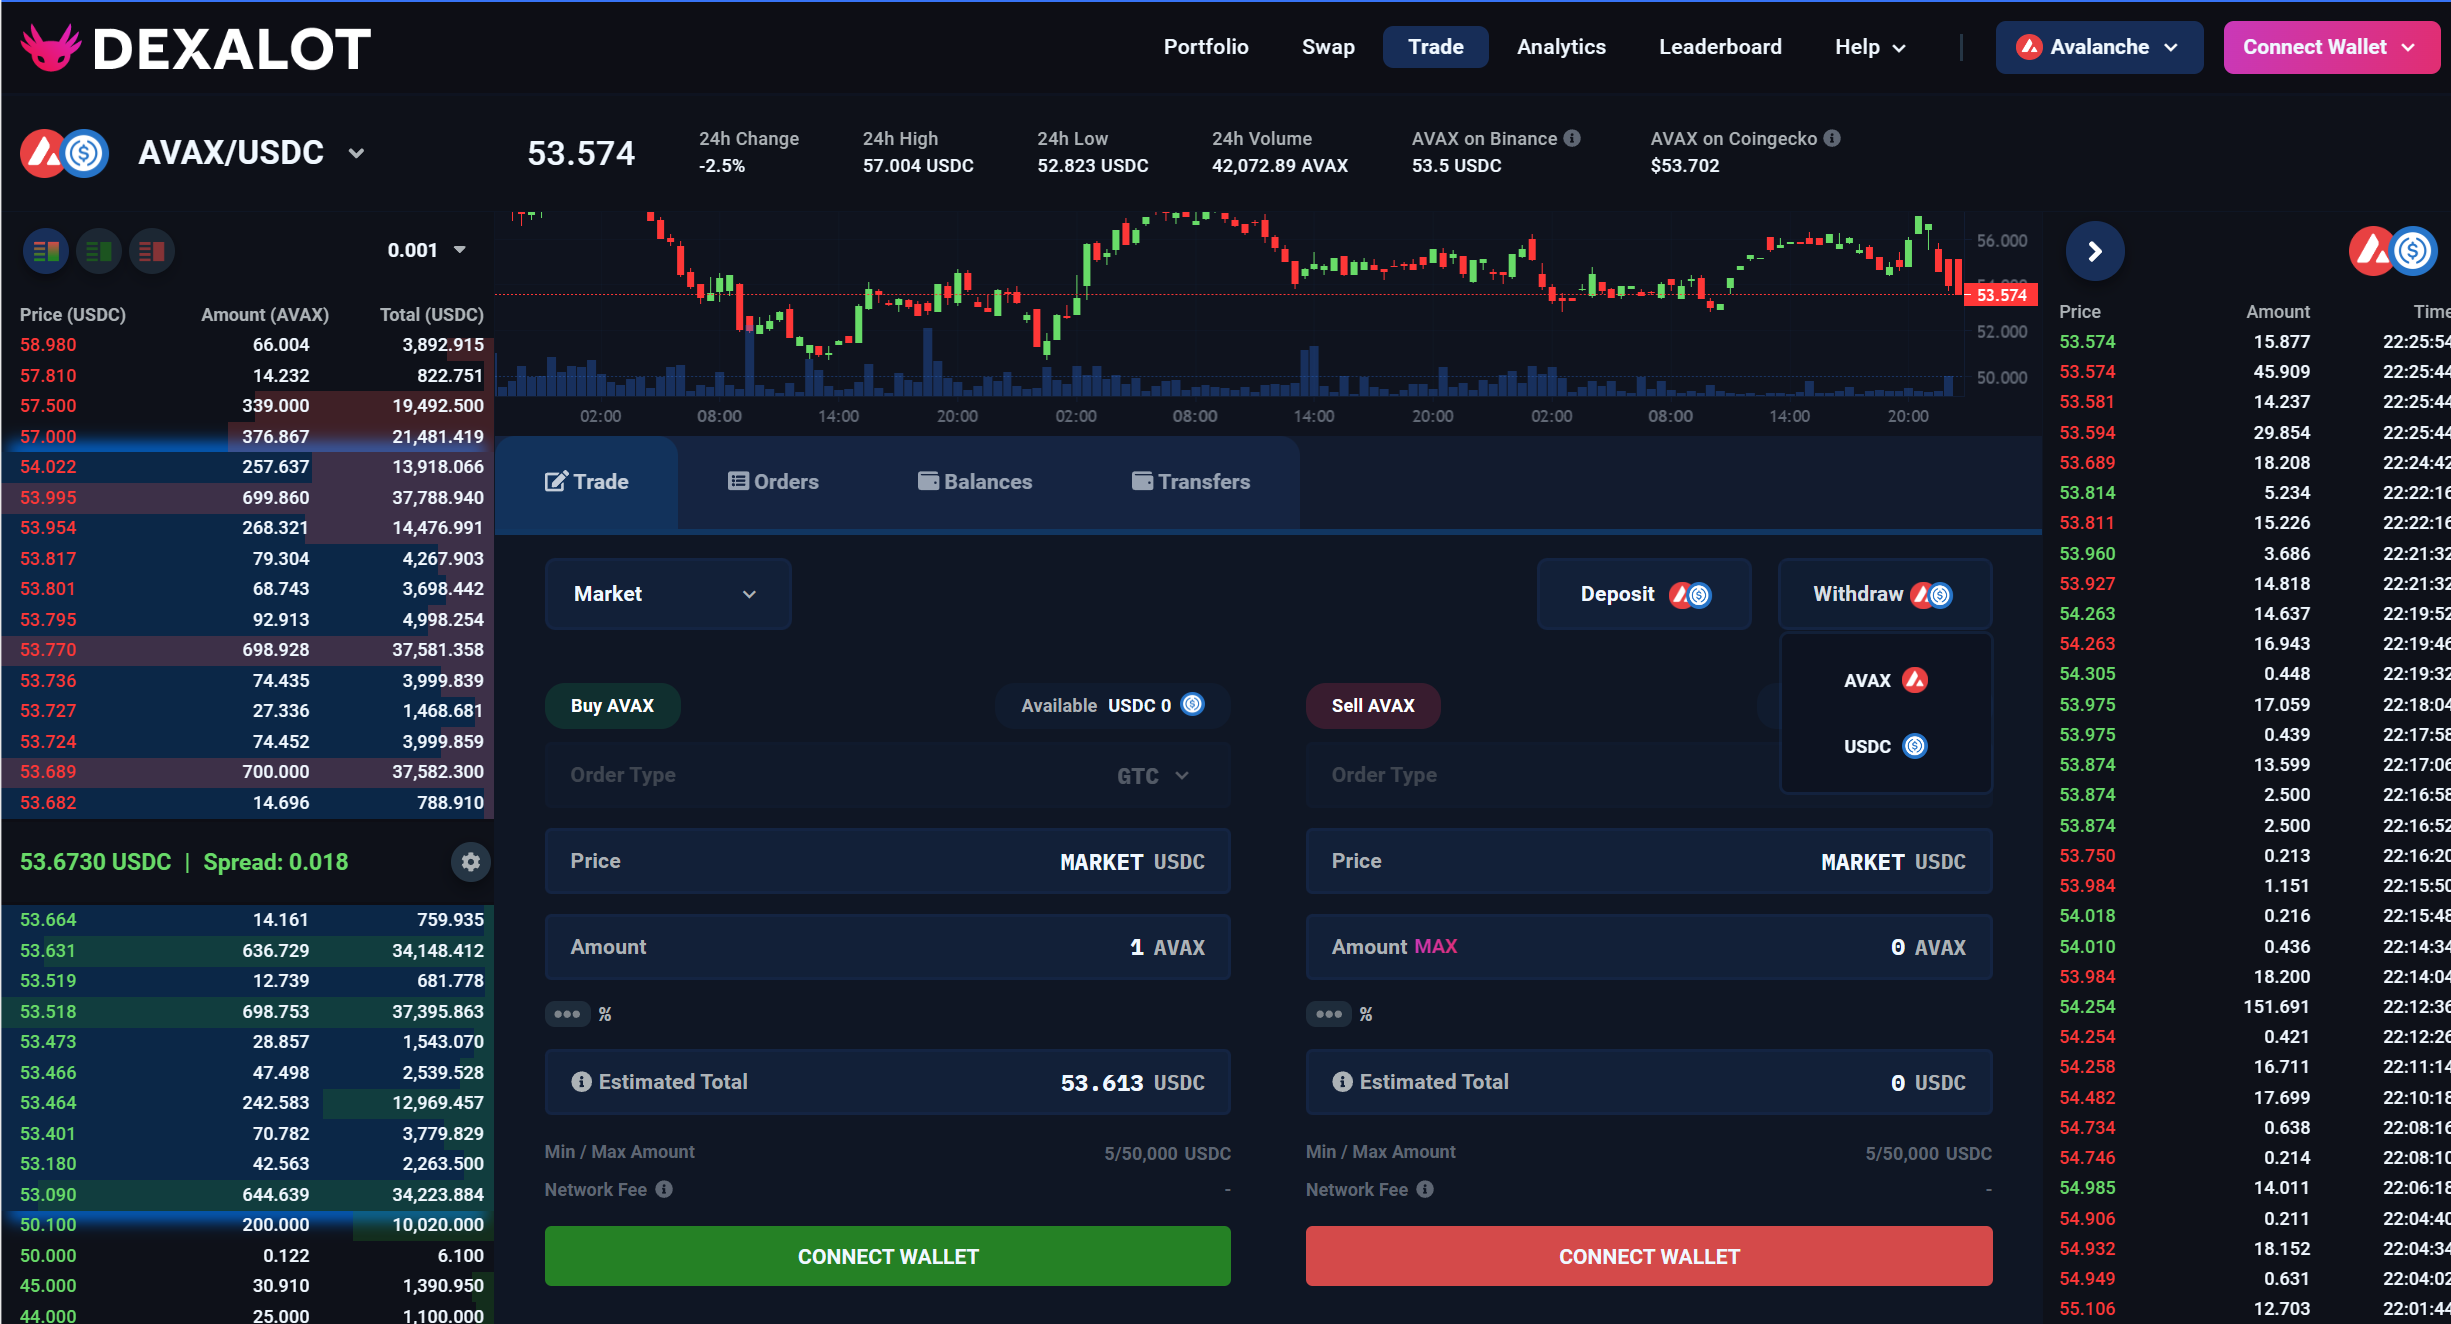Open the Deposit token dropdown

click(1644, 594)
